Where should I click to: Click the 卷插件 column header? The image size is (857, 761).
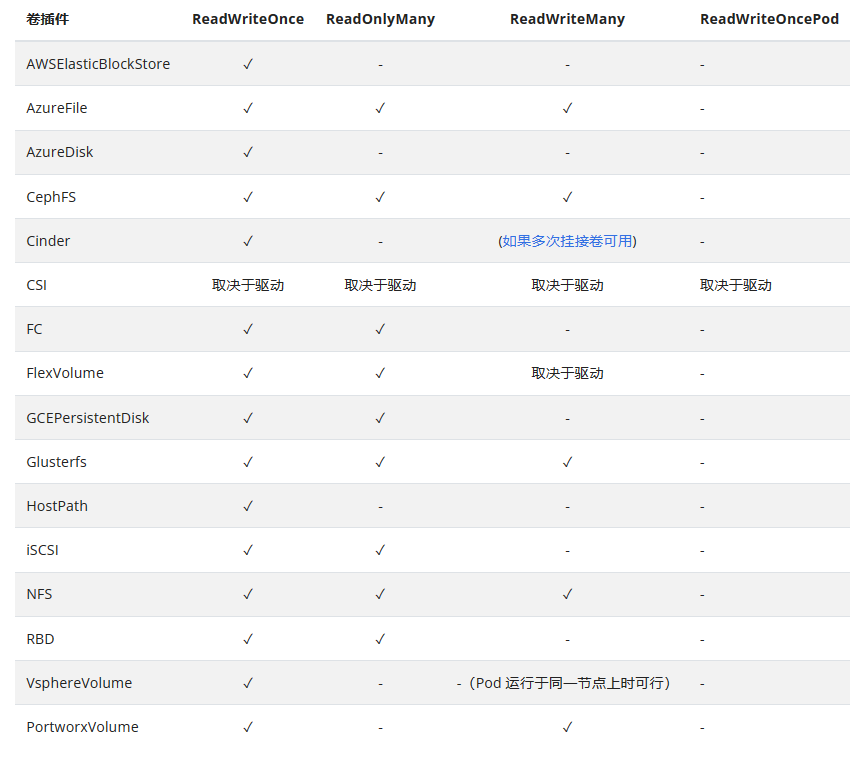(x=48, y=19)
